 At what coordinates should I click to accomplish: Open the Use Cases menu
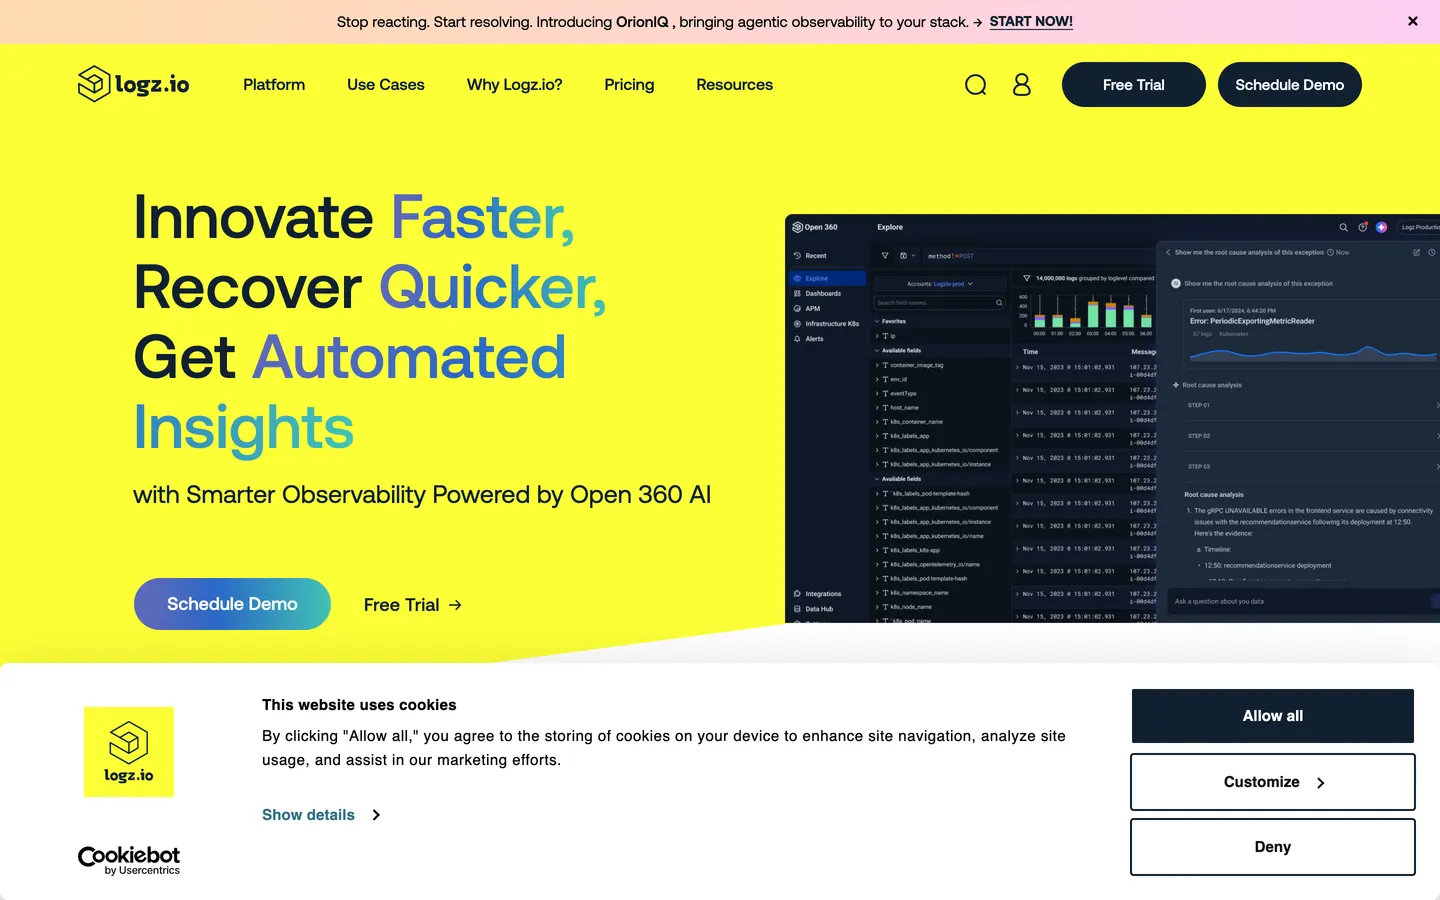pyautogui.click(x=386, y=85)
